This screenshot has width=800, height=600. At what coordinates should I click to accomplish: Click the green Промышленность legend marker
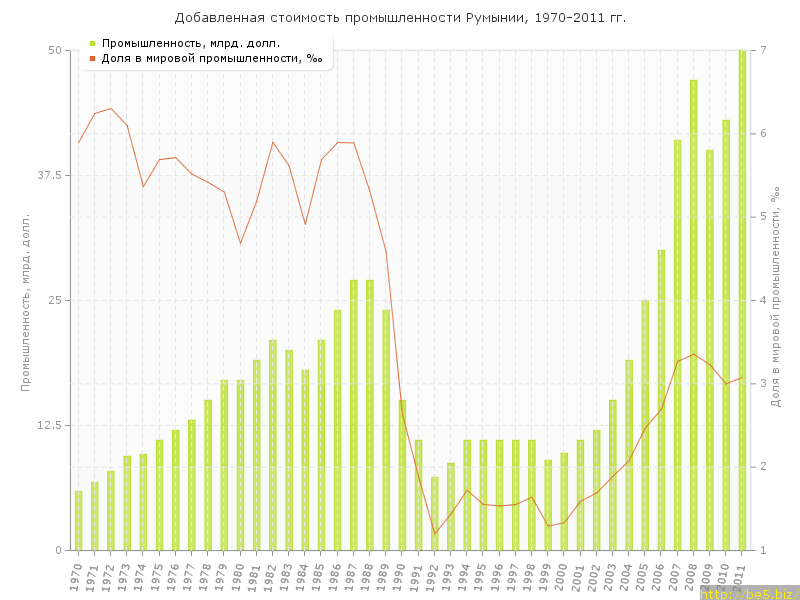coord(92,43)
